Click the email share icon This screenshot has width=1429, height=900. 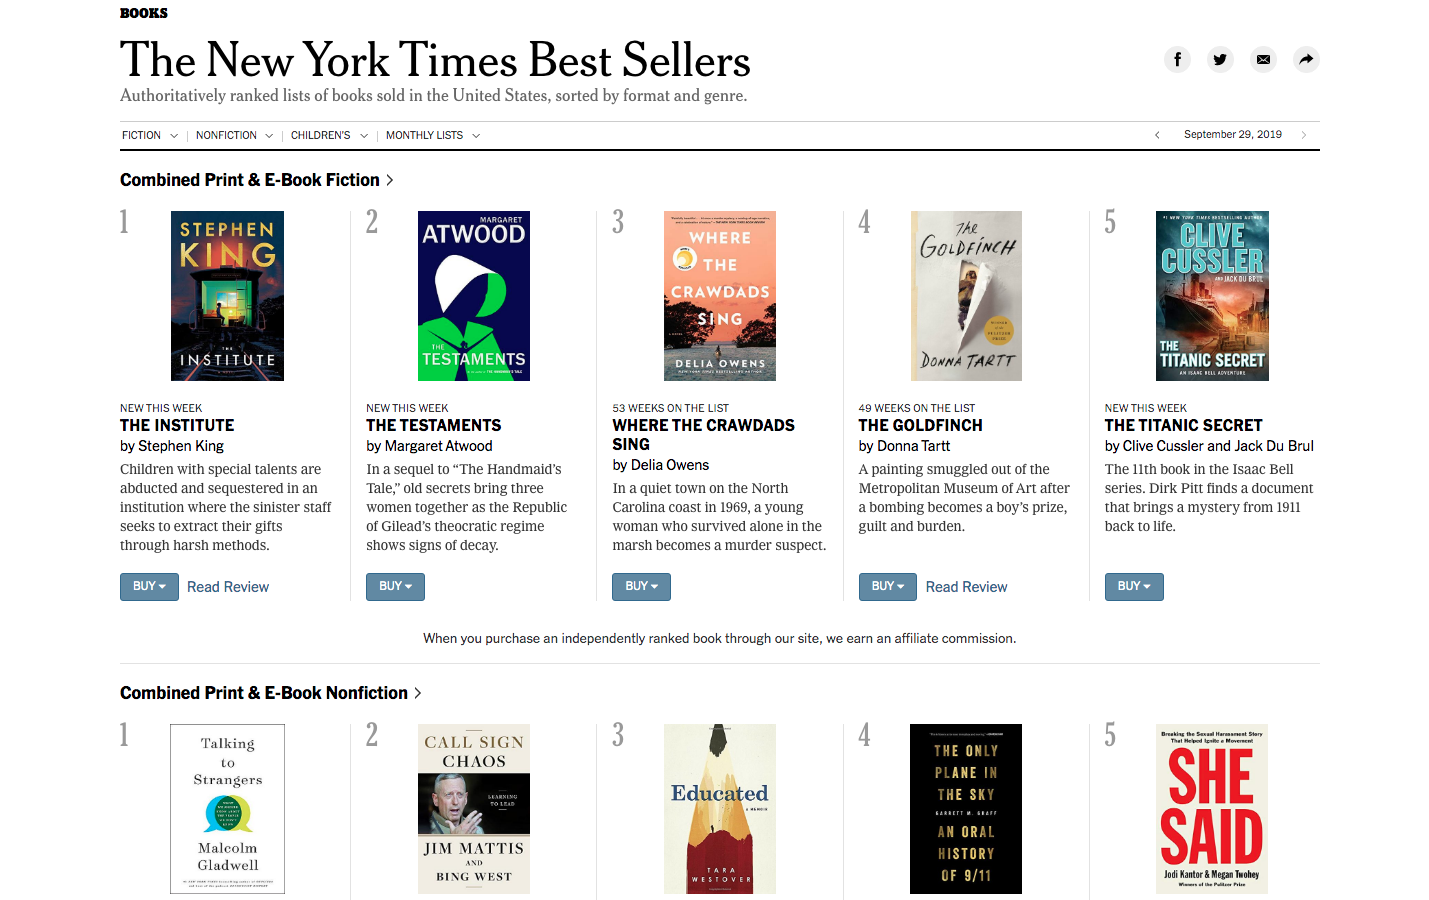point(1263,60)
